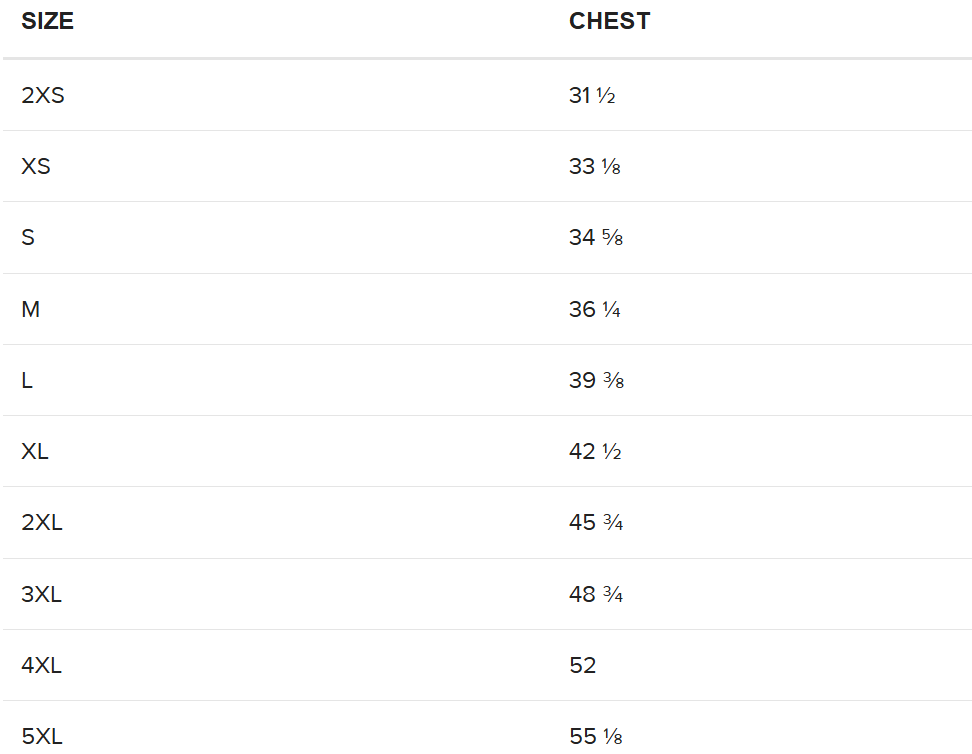Click the 5XL size label
972x754 pixels.
click(x=42, y=737)
